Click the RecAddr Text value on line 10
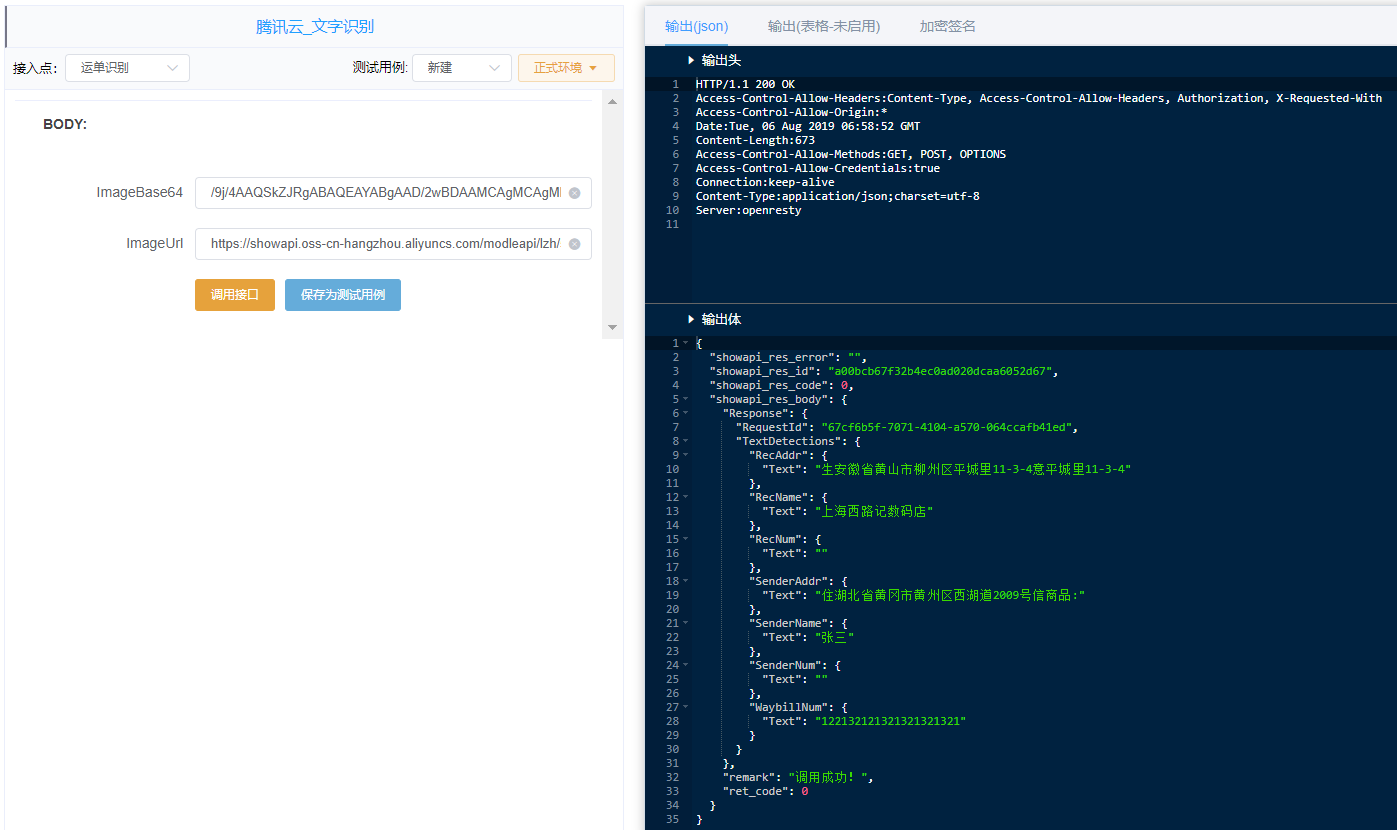 973,469
